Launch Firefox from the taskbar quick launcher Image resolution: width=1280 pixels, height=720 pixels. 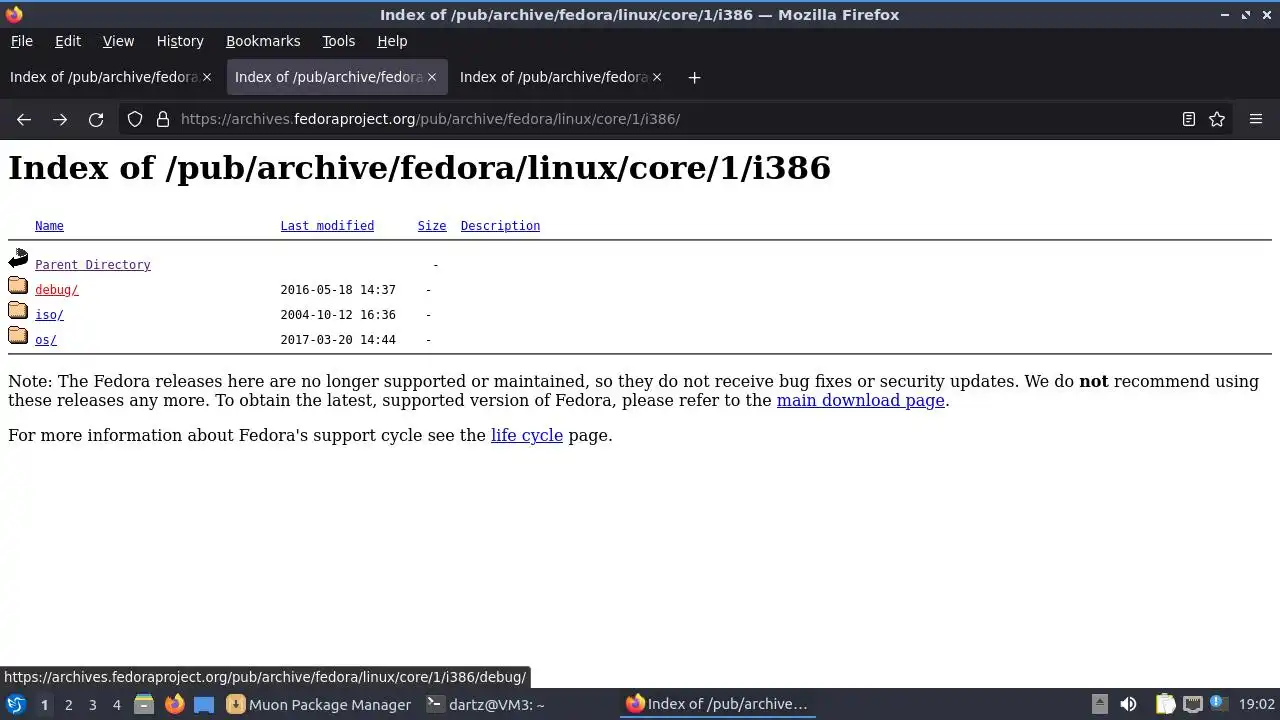coord(174,704)
